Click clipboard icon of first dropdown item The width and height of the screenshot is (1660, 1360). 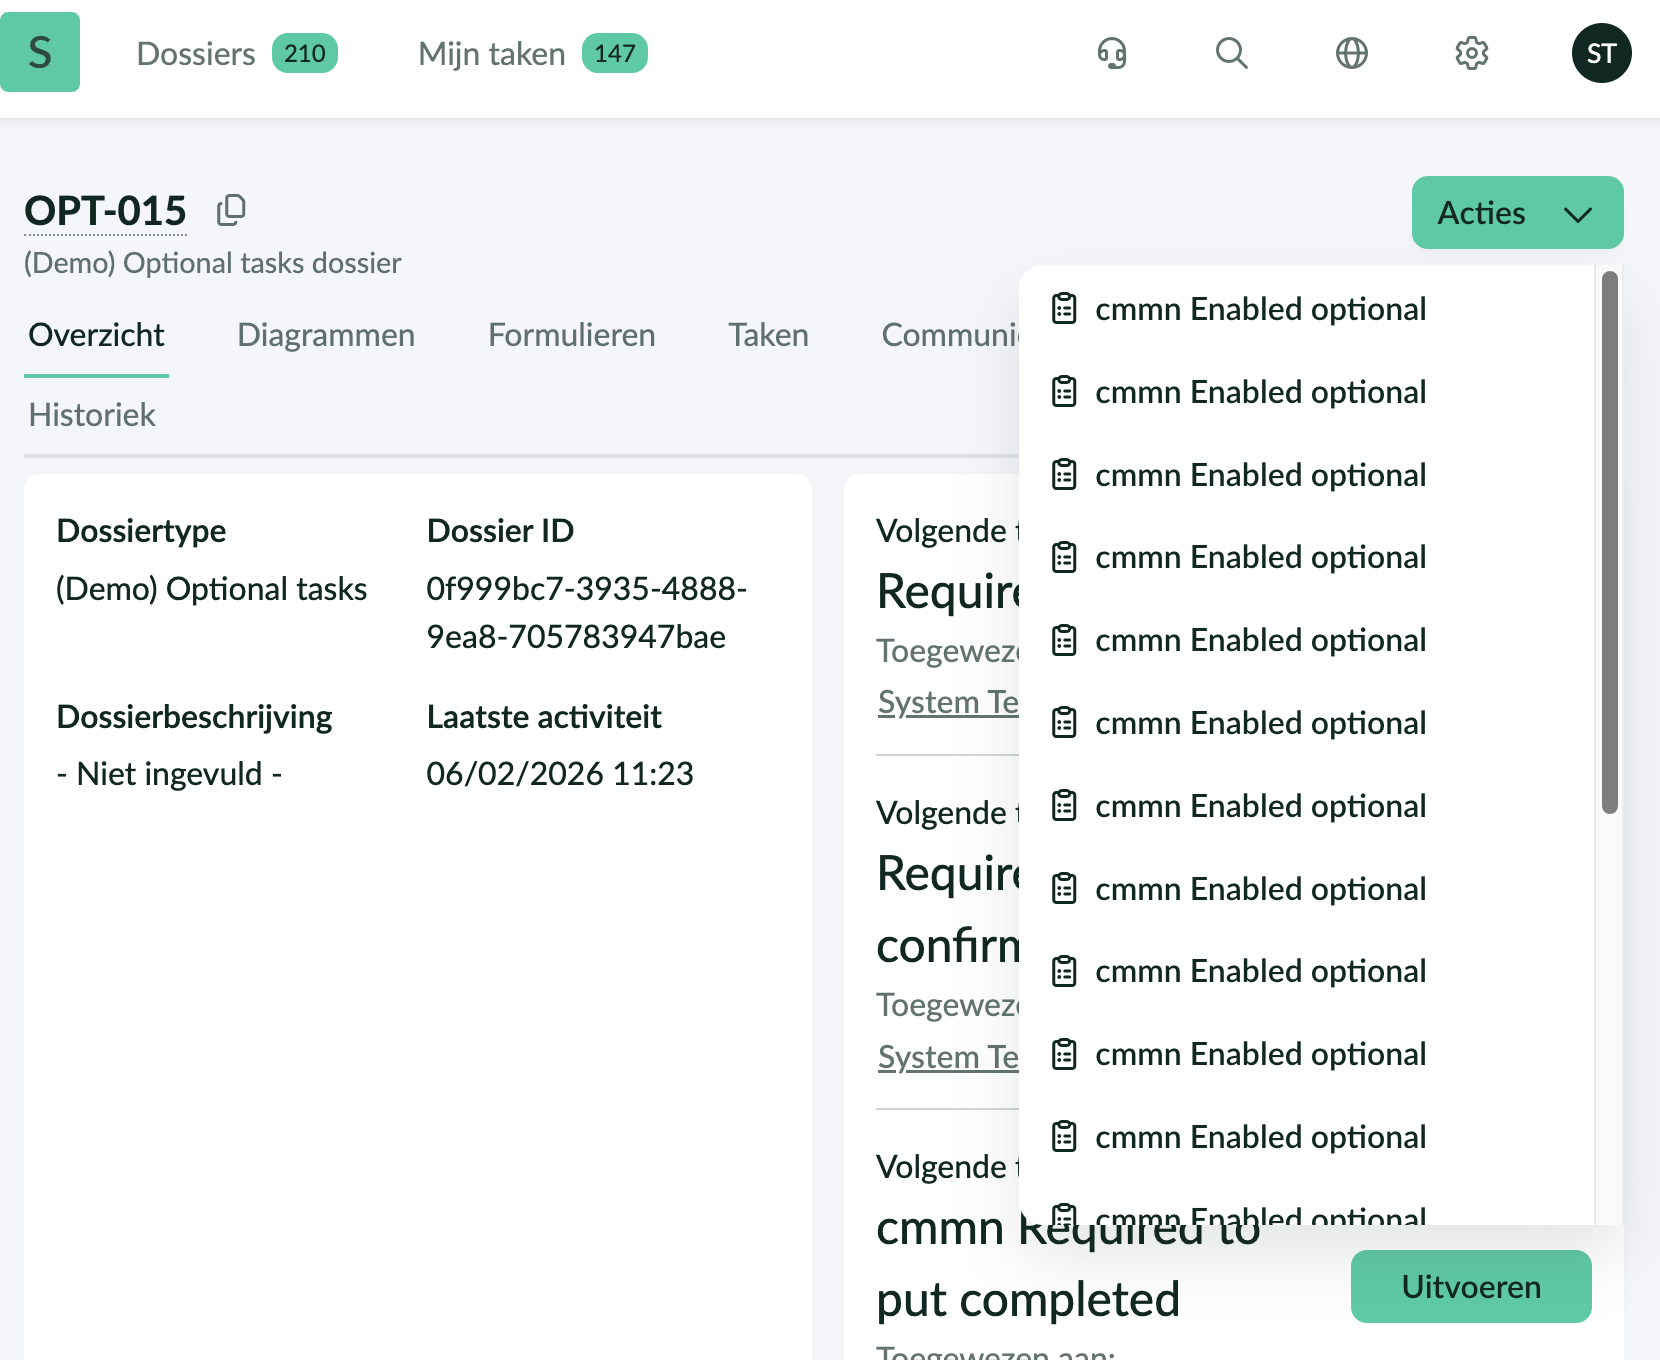click(1064, 309)
